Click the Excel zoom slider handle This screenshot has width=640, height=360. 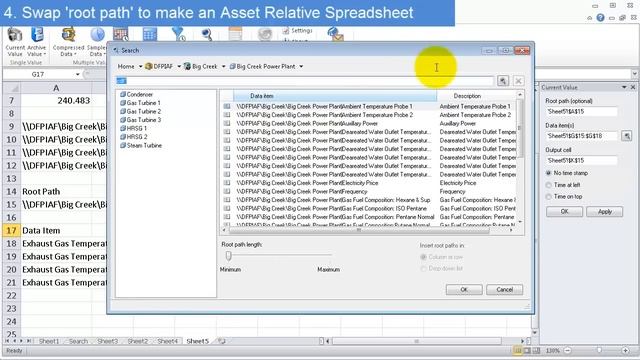[x=599, y=351]
